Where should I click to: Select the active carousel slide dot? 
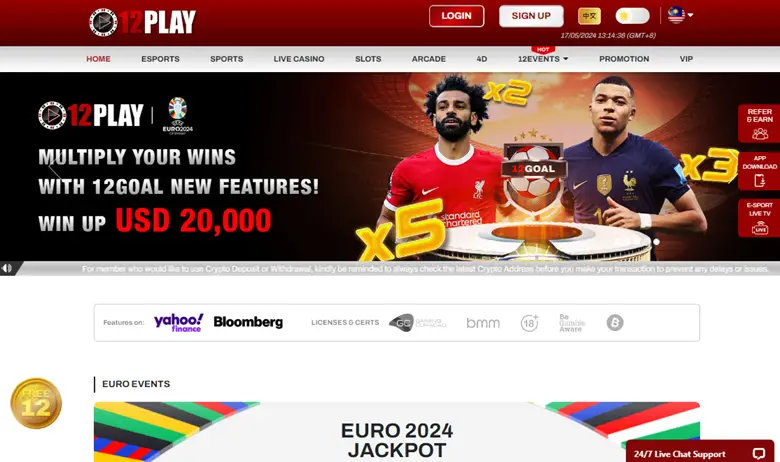[x=656, y=242]
